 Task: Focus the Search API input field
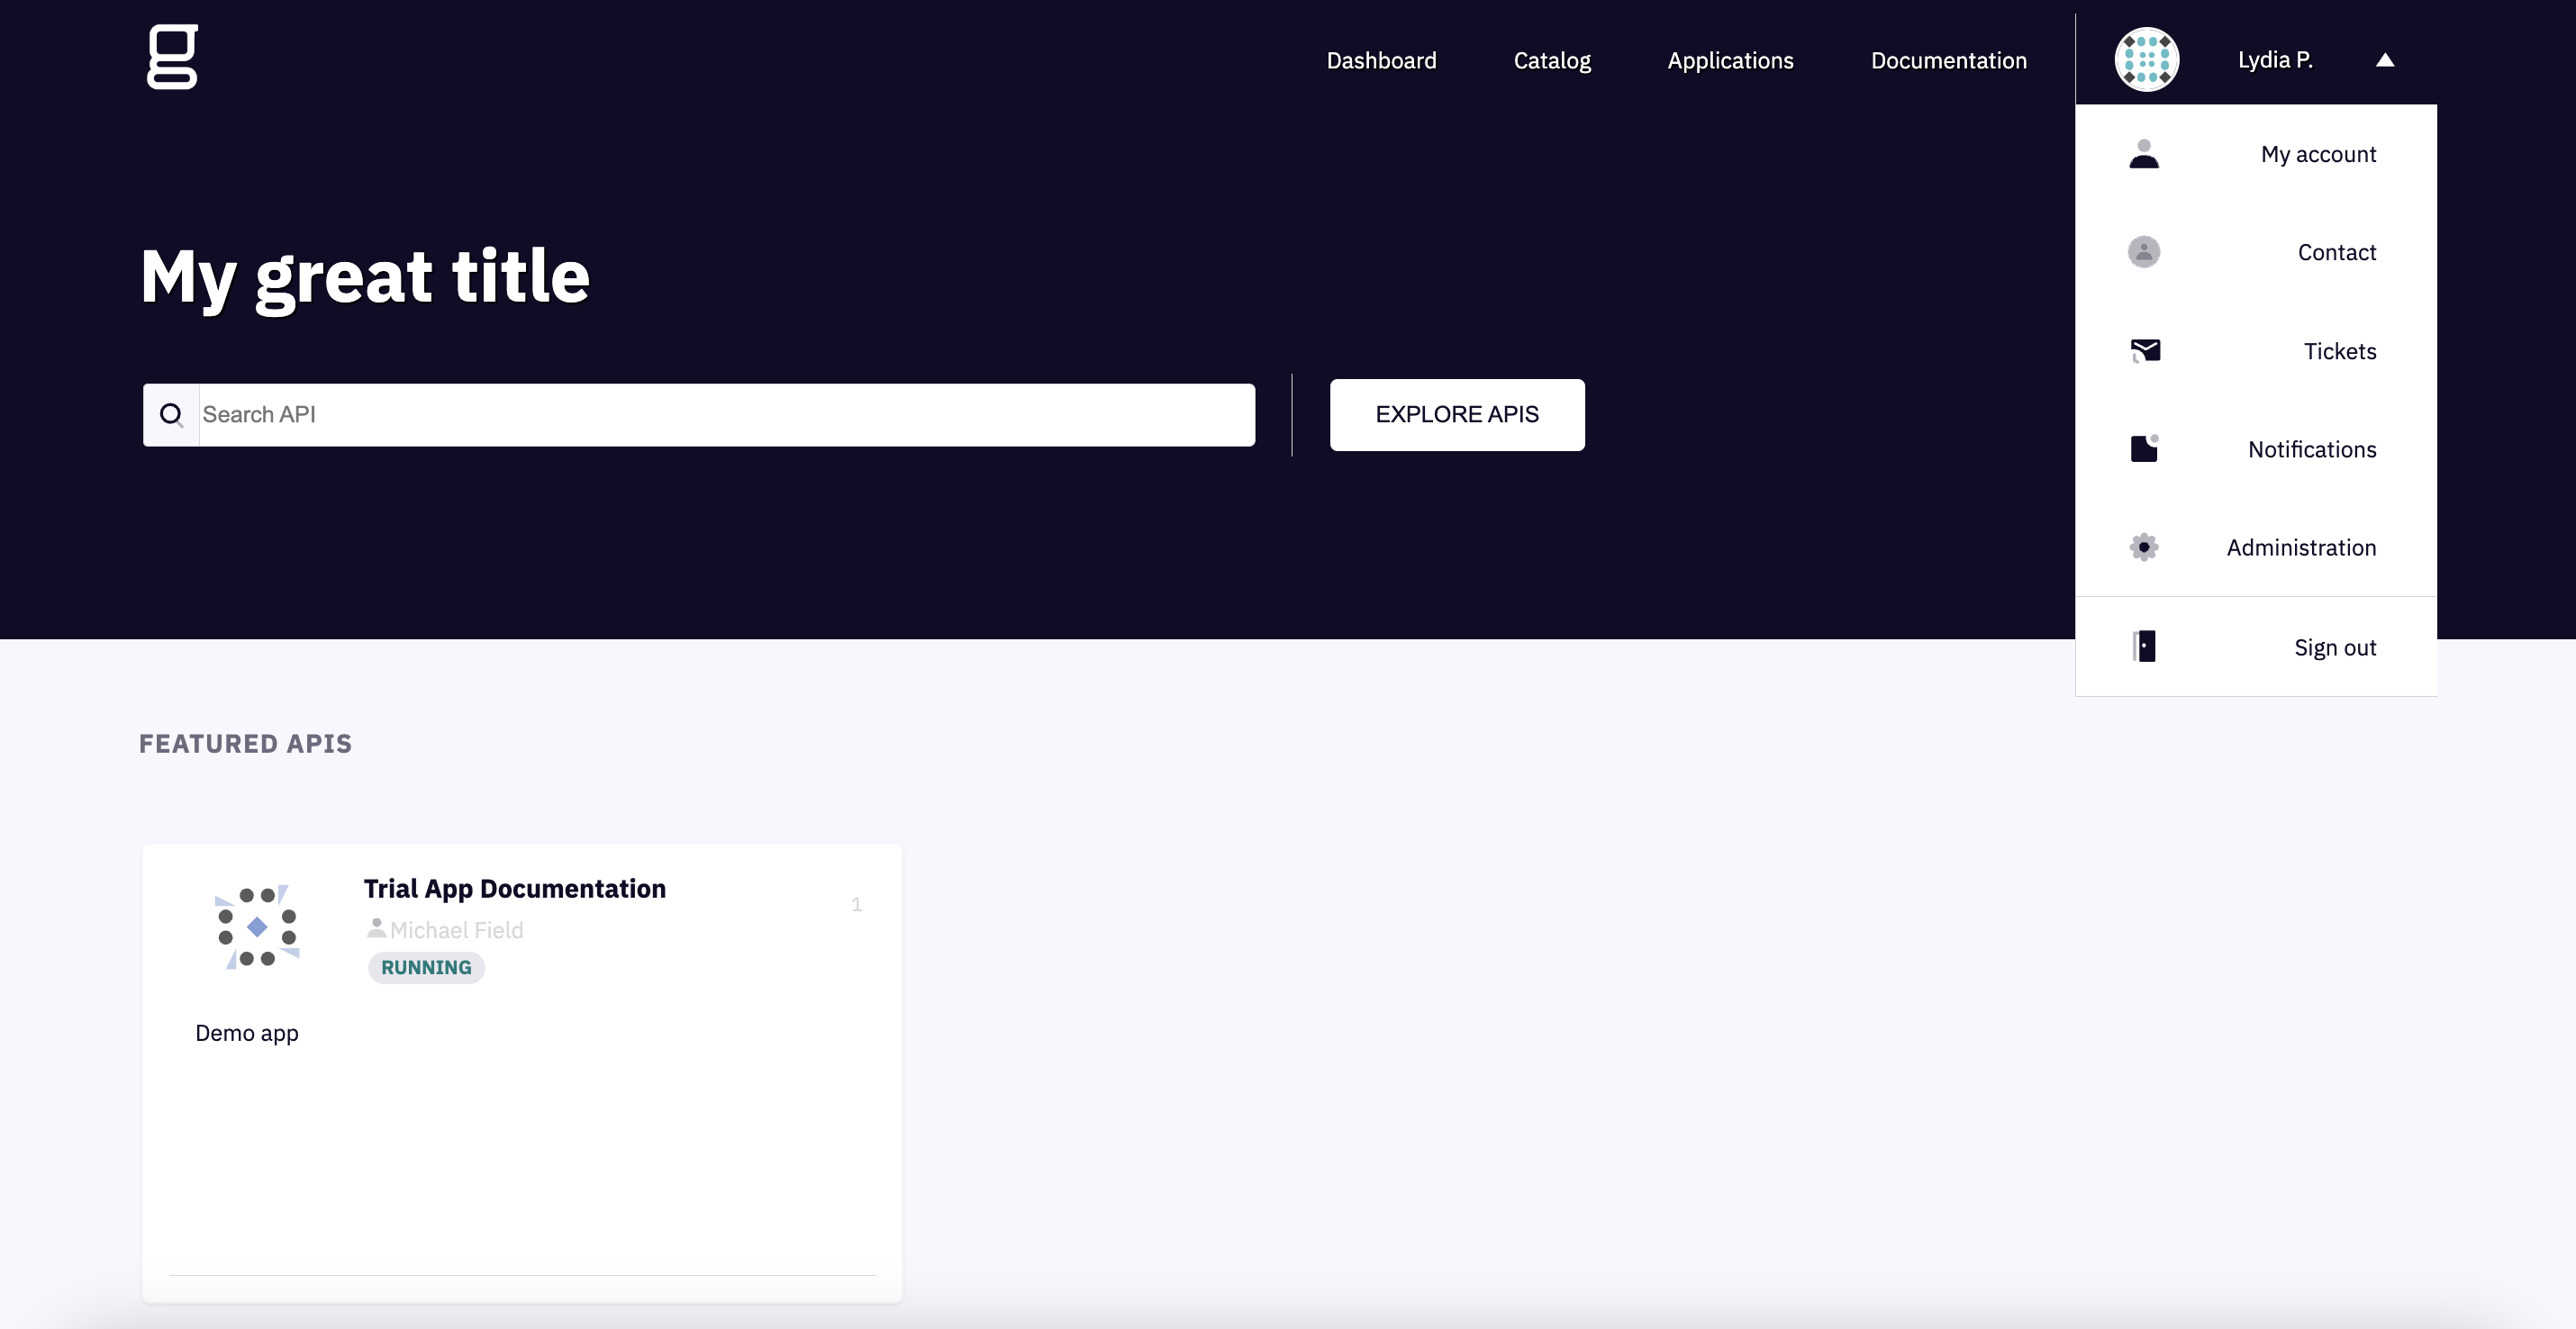tap(725, 414)
